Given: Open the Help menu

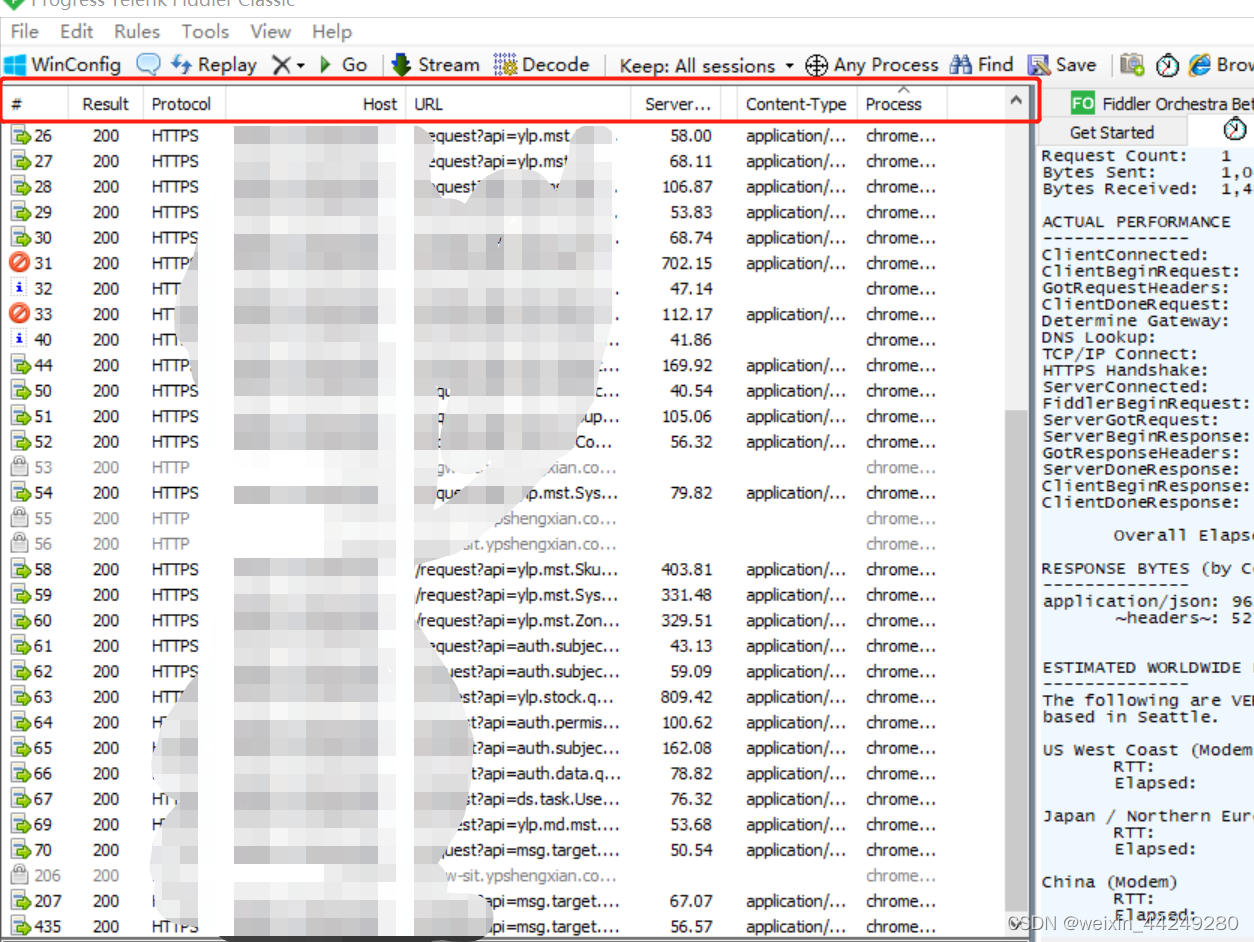Looking at the screenshot, I should tap(332, 32).
